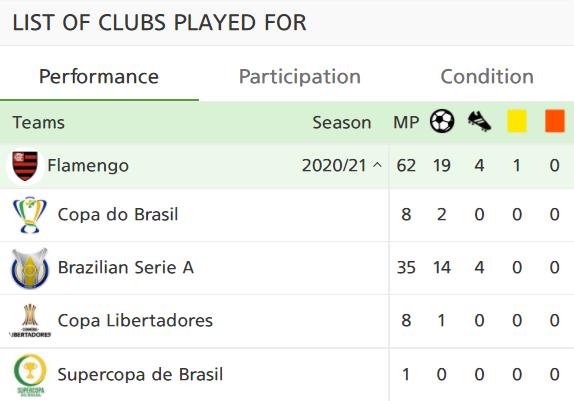Viewport: 574px width, 401px height.
Task: Click the Brazilian Serie A logo
Action: tap(30, 268)
